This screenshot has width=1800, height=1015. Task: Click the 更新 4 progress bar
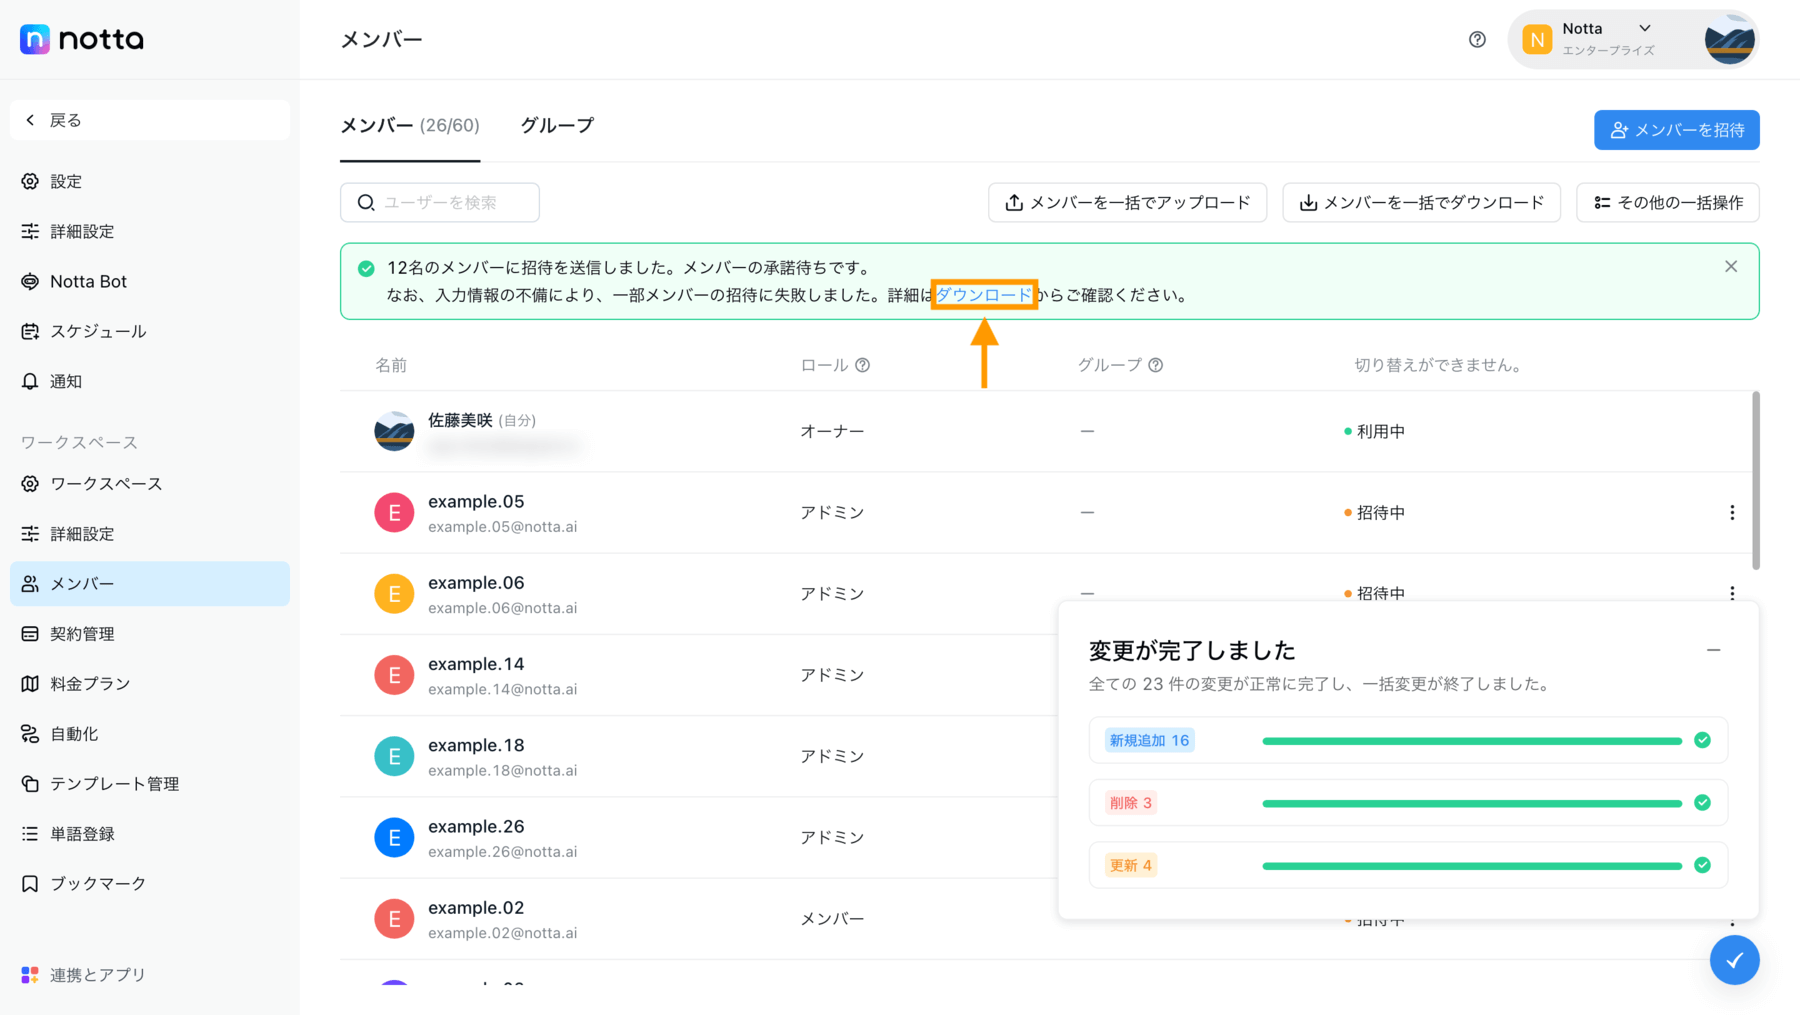[x=1472, y=865]
